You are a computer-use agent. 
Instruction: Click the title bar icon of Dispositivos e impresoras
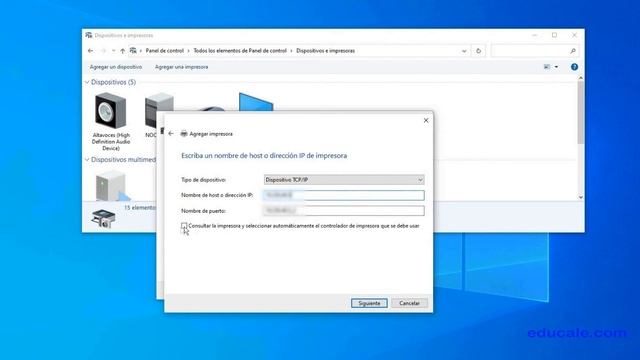click(89, 35)
